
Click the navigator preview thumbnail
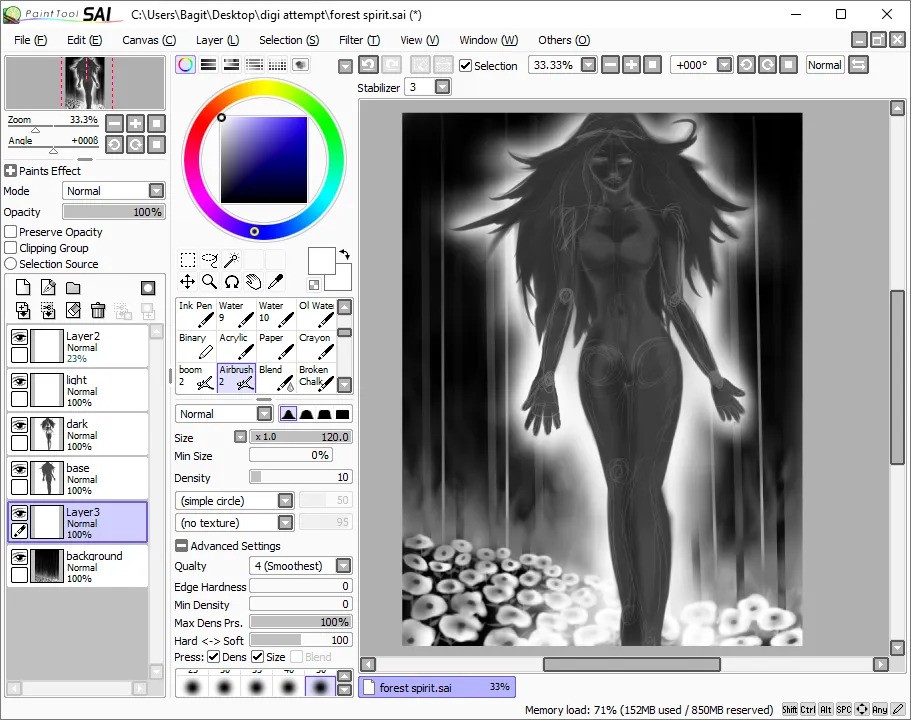tap(85, 83)
